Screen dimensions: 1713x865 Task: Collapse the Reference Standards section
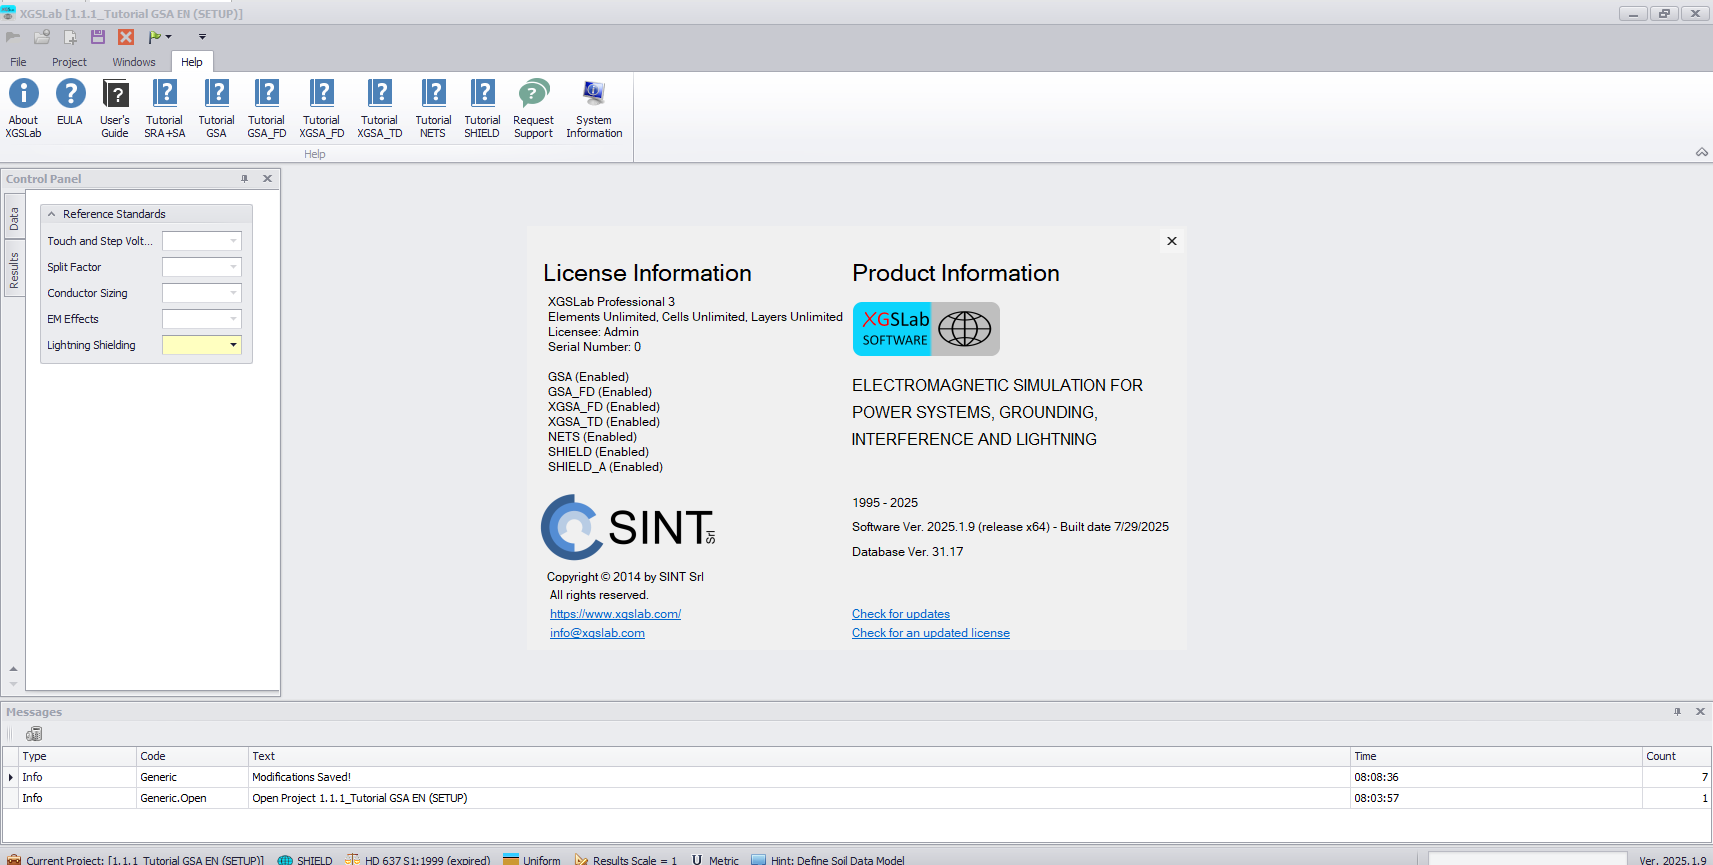click(52, 214)
